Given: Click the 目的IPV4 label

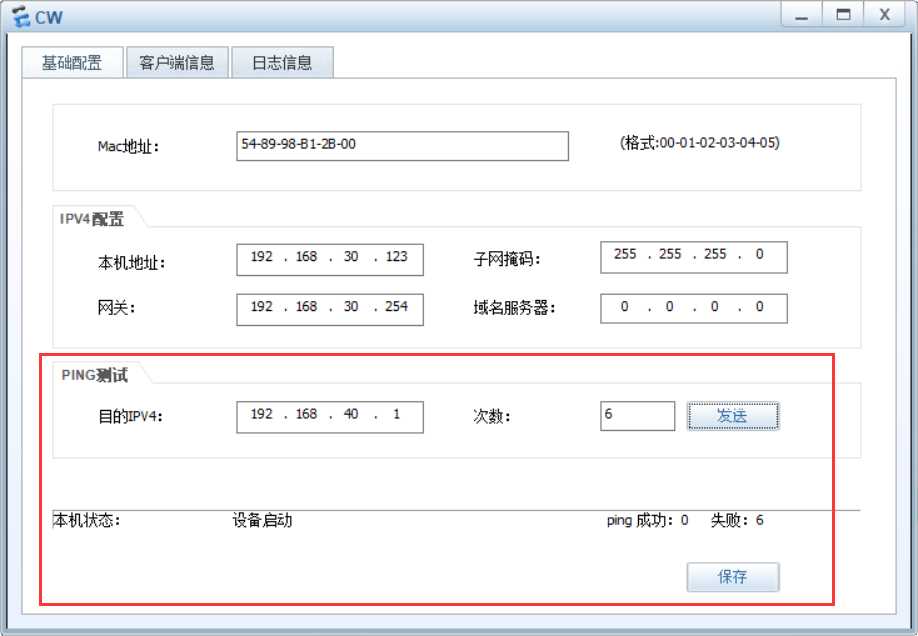Looking at the screenshot, I should 131,417.
